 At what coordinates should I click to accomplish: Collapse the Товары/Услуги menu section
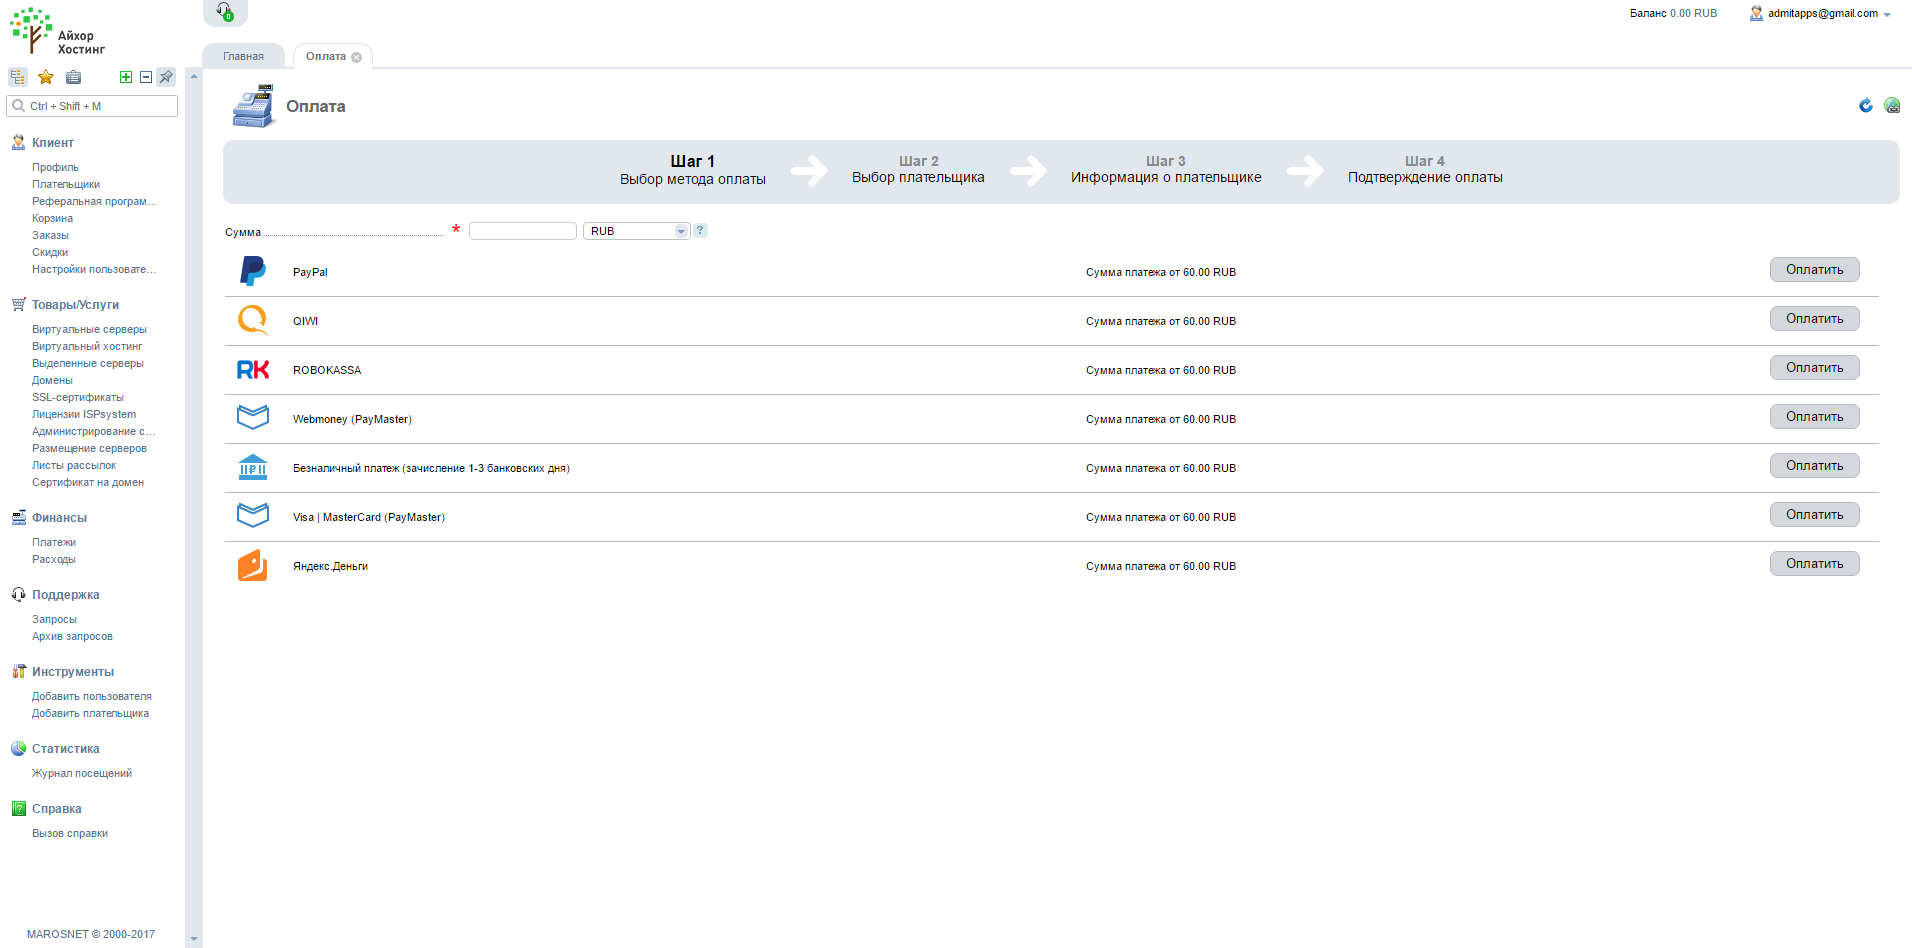click(75, 305)
